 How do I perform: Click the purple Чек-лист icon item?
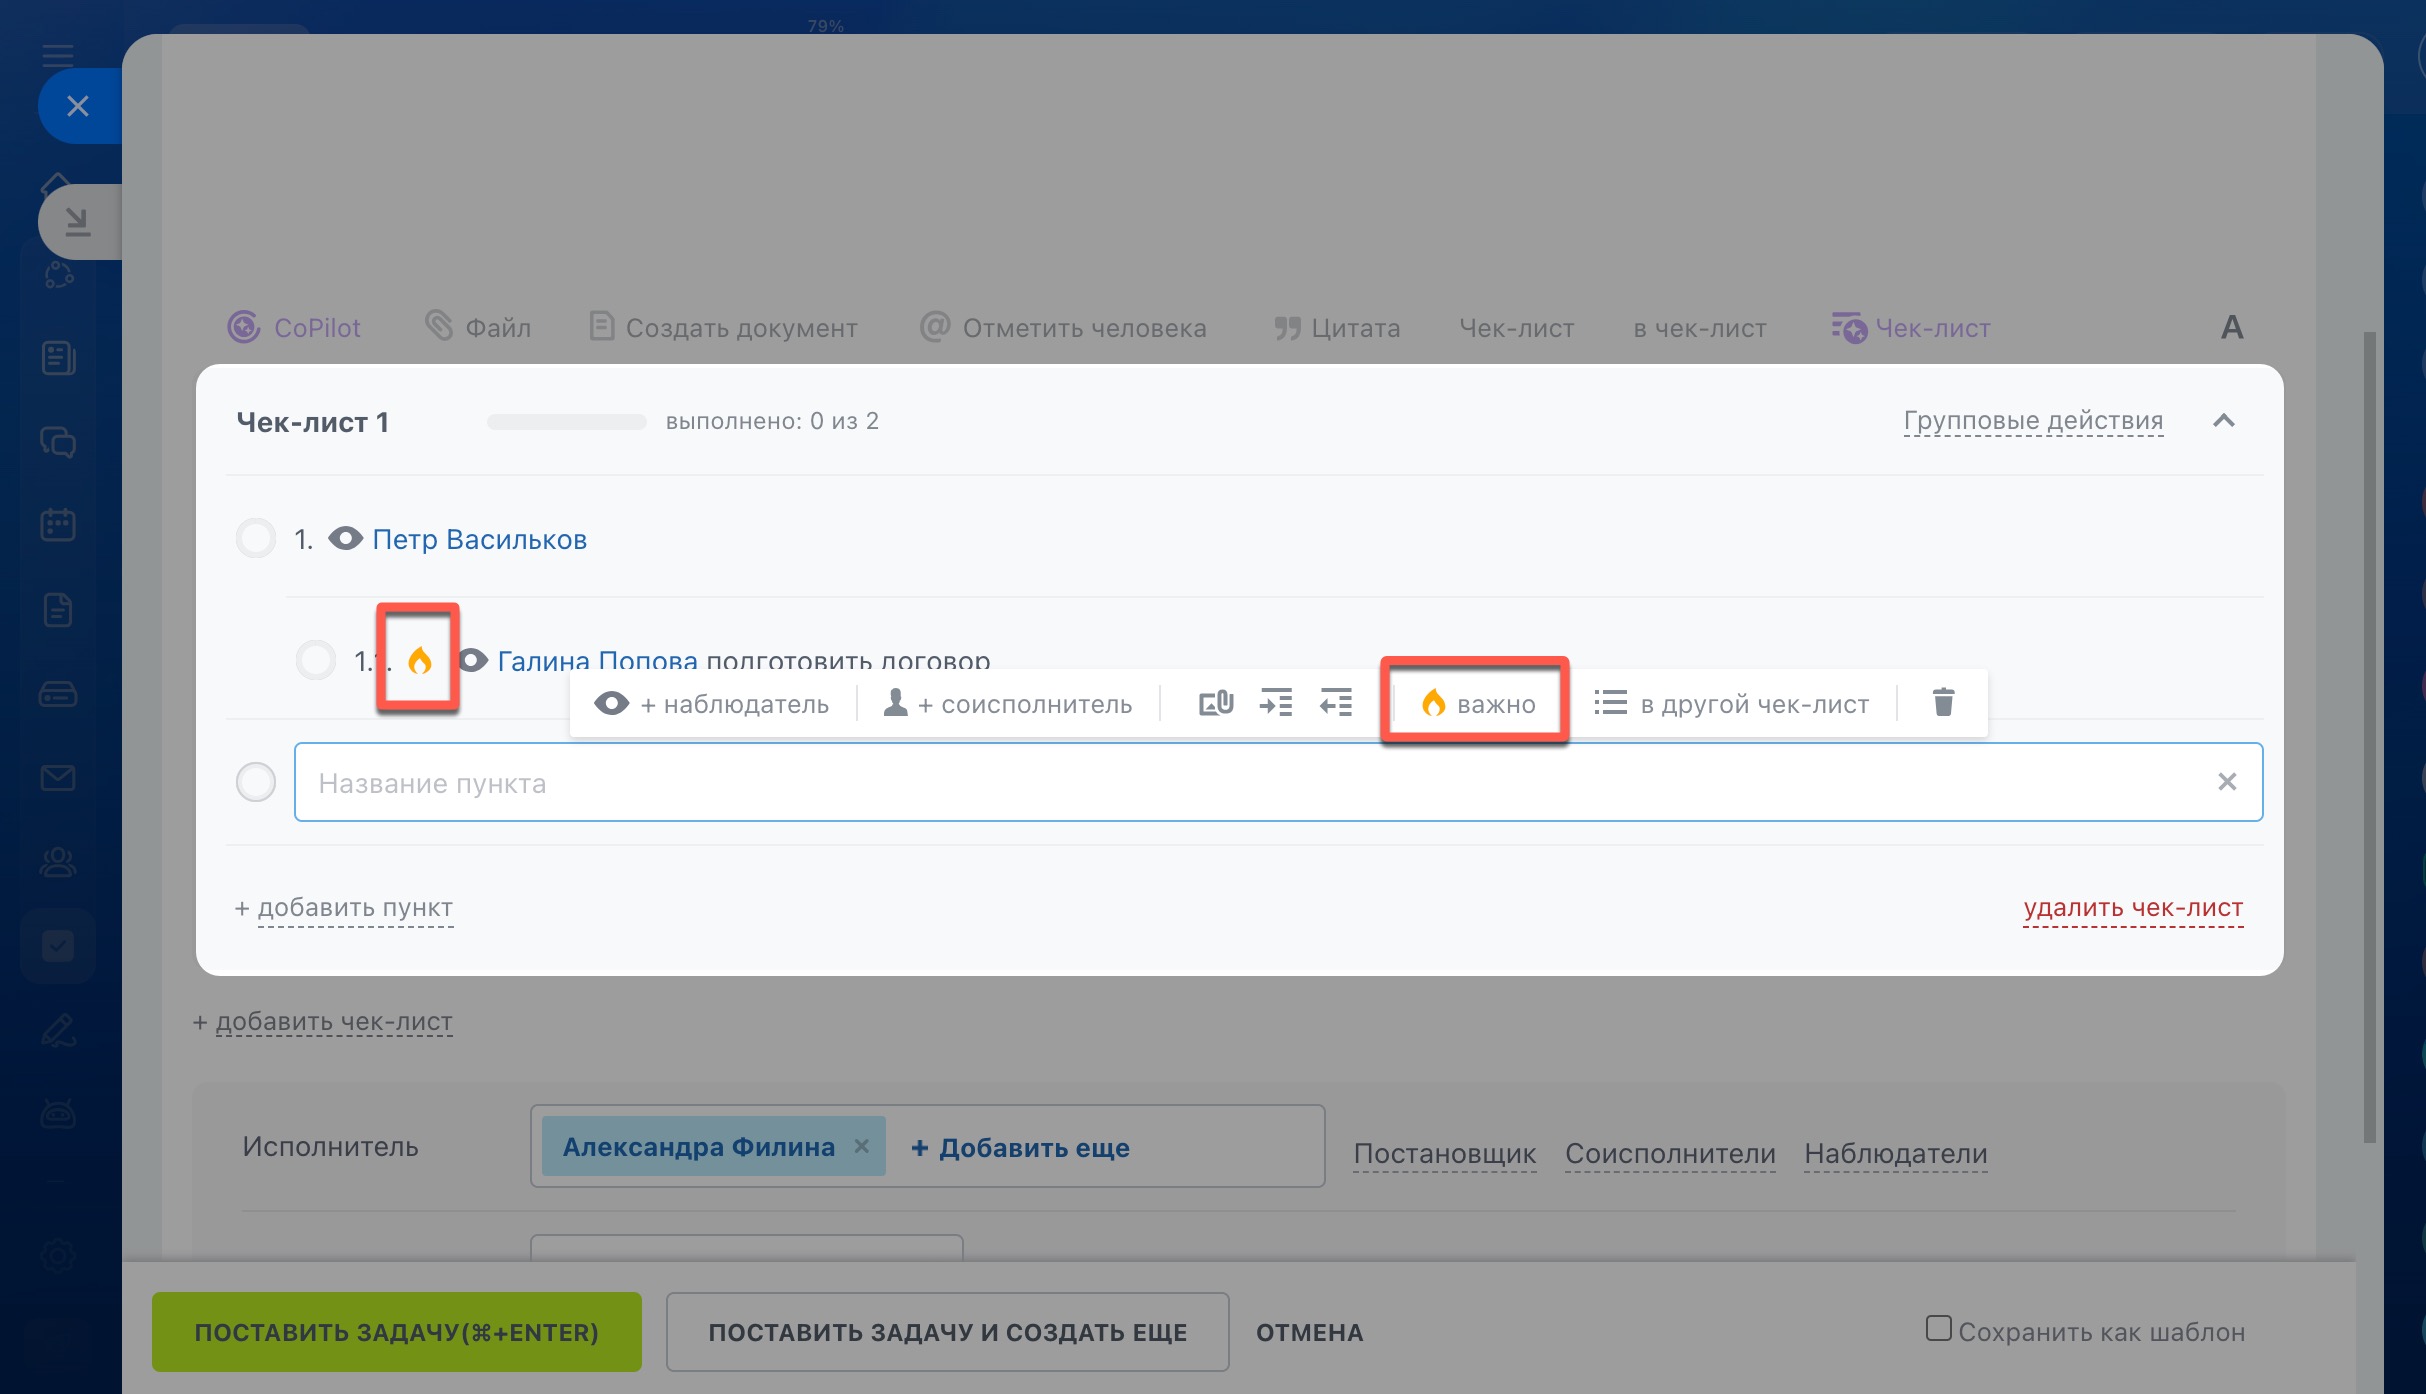click(x=1911, y=328)
